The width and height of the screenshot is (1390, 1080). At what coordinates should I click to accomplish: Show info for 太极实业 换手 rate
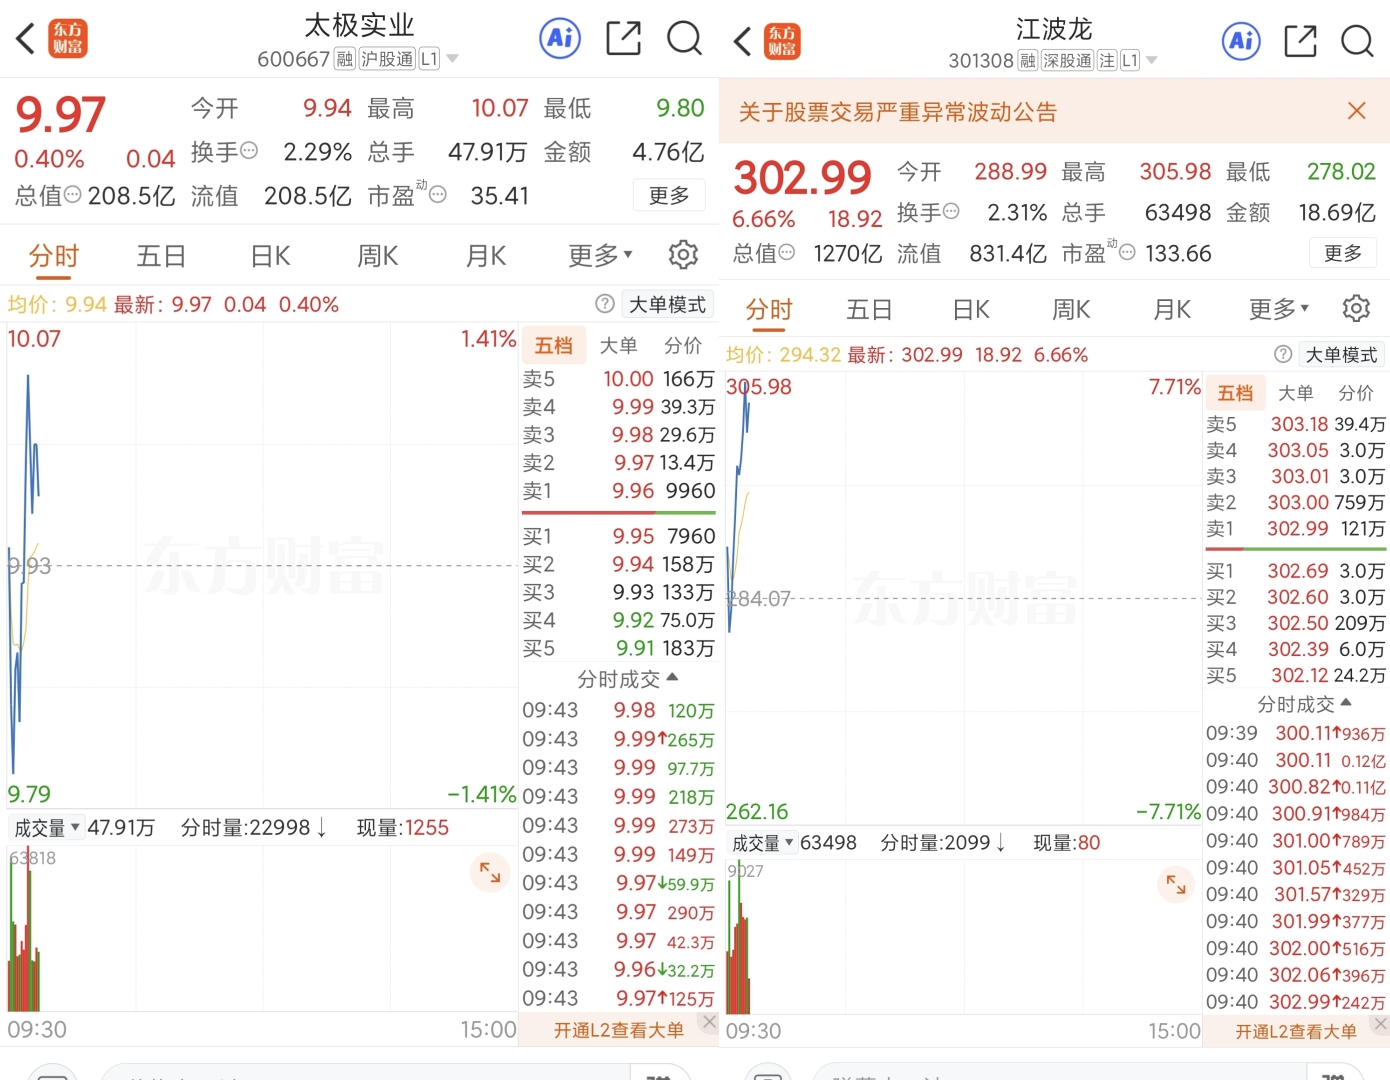249,151
